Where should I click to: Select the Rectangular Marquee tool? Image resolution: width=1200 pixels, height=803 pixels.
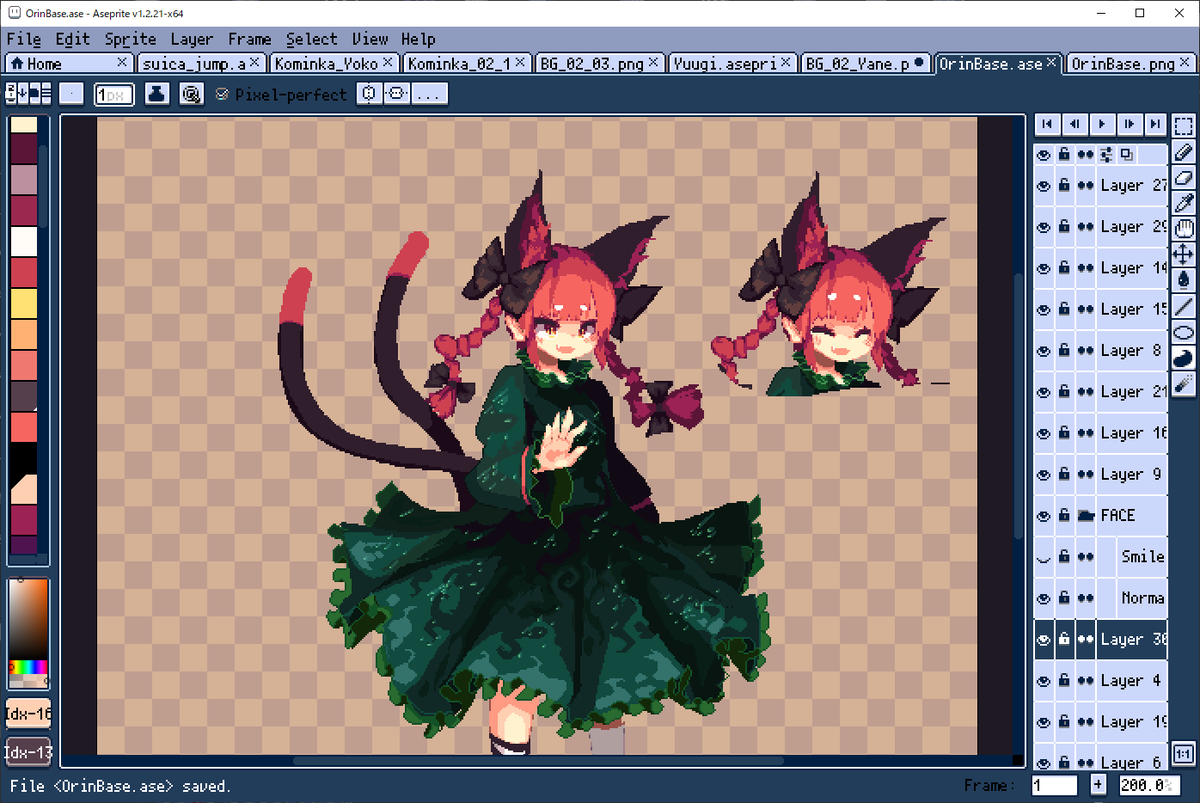(x=1183, y=126)
